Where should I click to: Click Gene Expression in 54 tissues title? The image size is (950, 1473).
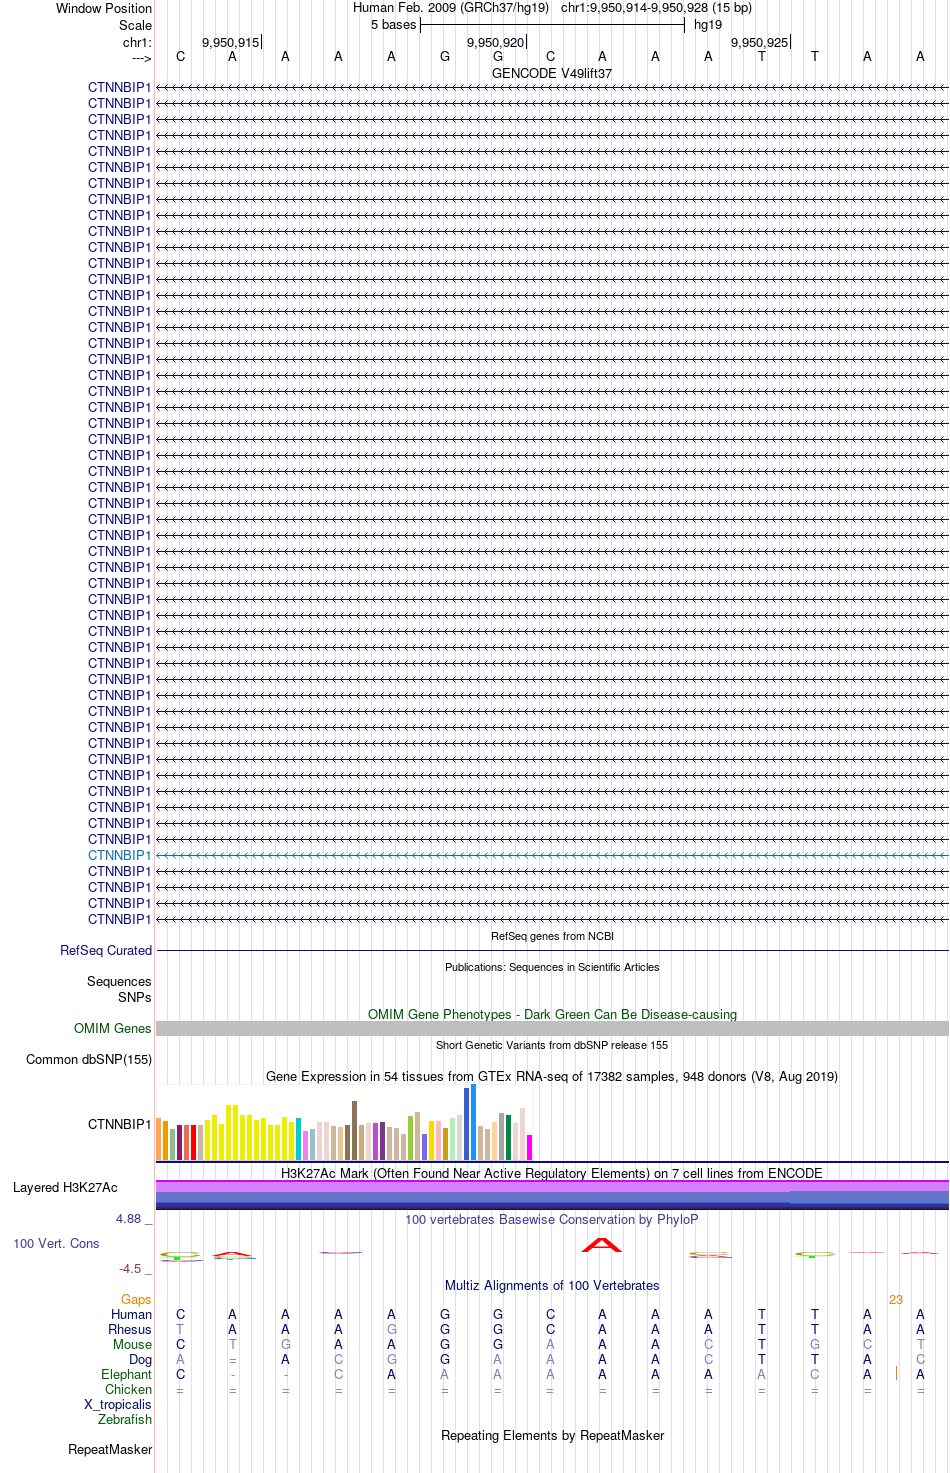(x=552, y=1076)
